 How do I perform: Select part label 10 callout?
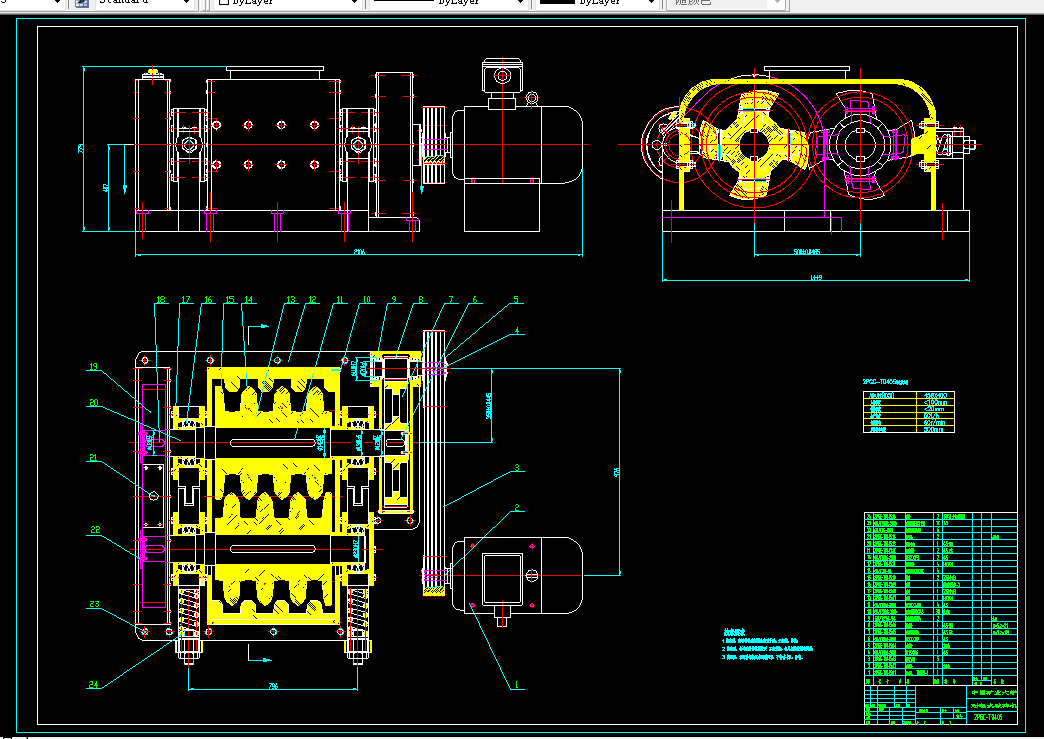coord(366,300)
